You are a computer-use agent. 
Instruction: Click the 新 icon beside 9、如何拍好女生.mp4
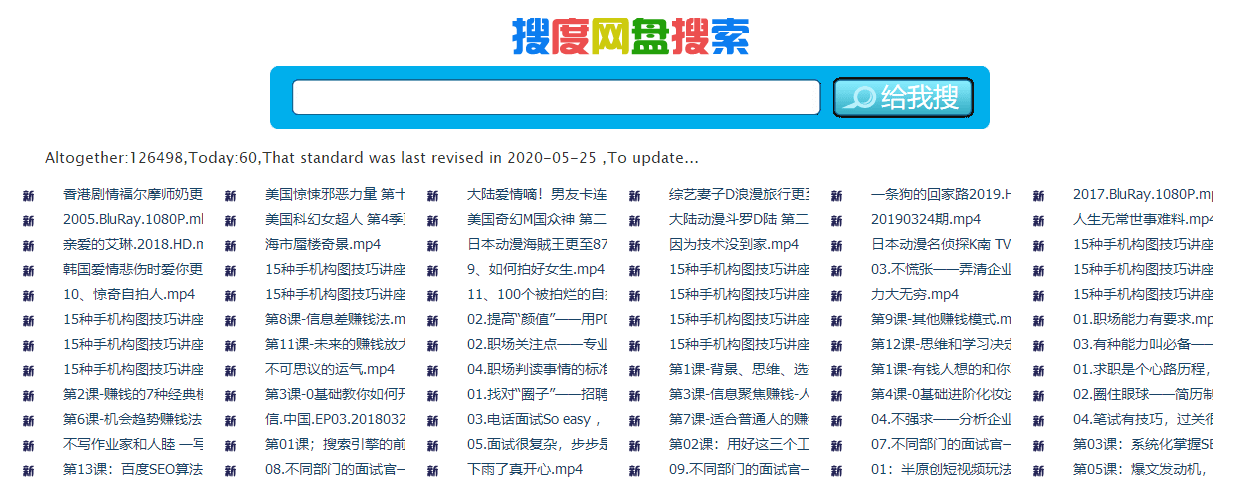pyautogui.click(x=432, y=270)
